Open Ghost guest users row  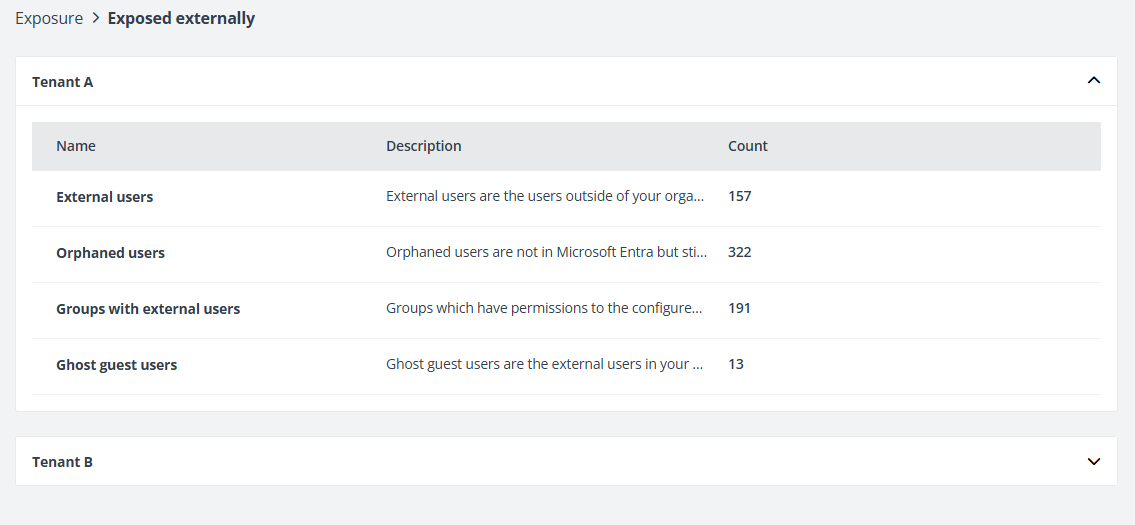point(566,366)
